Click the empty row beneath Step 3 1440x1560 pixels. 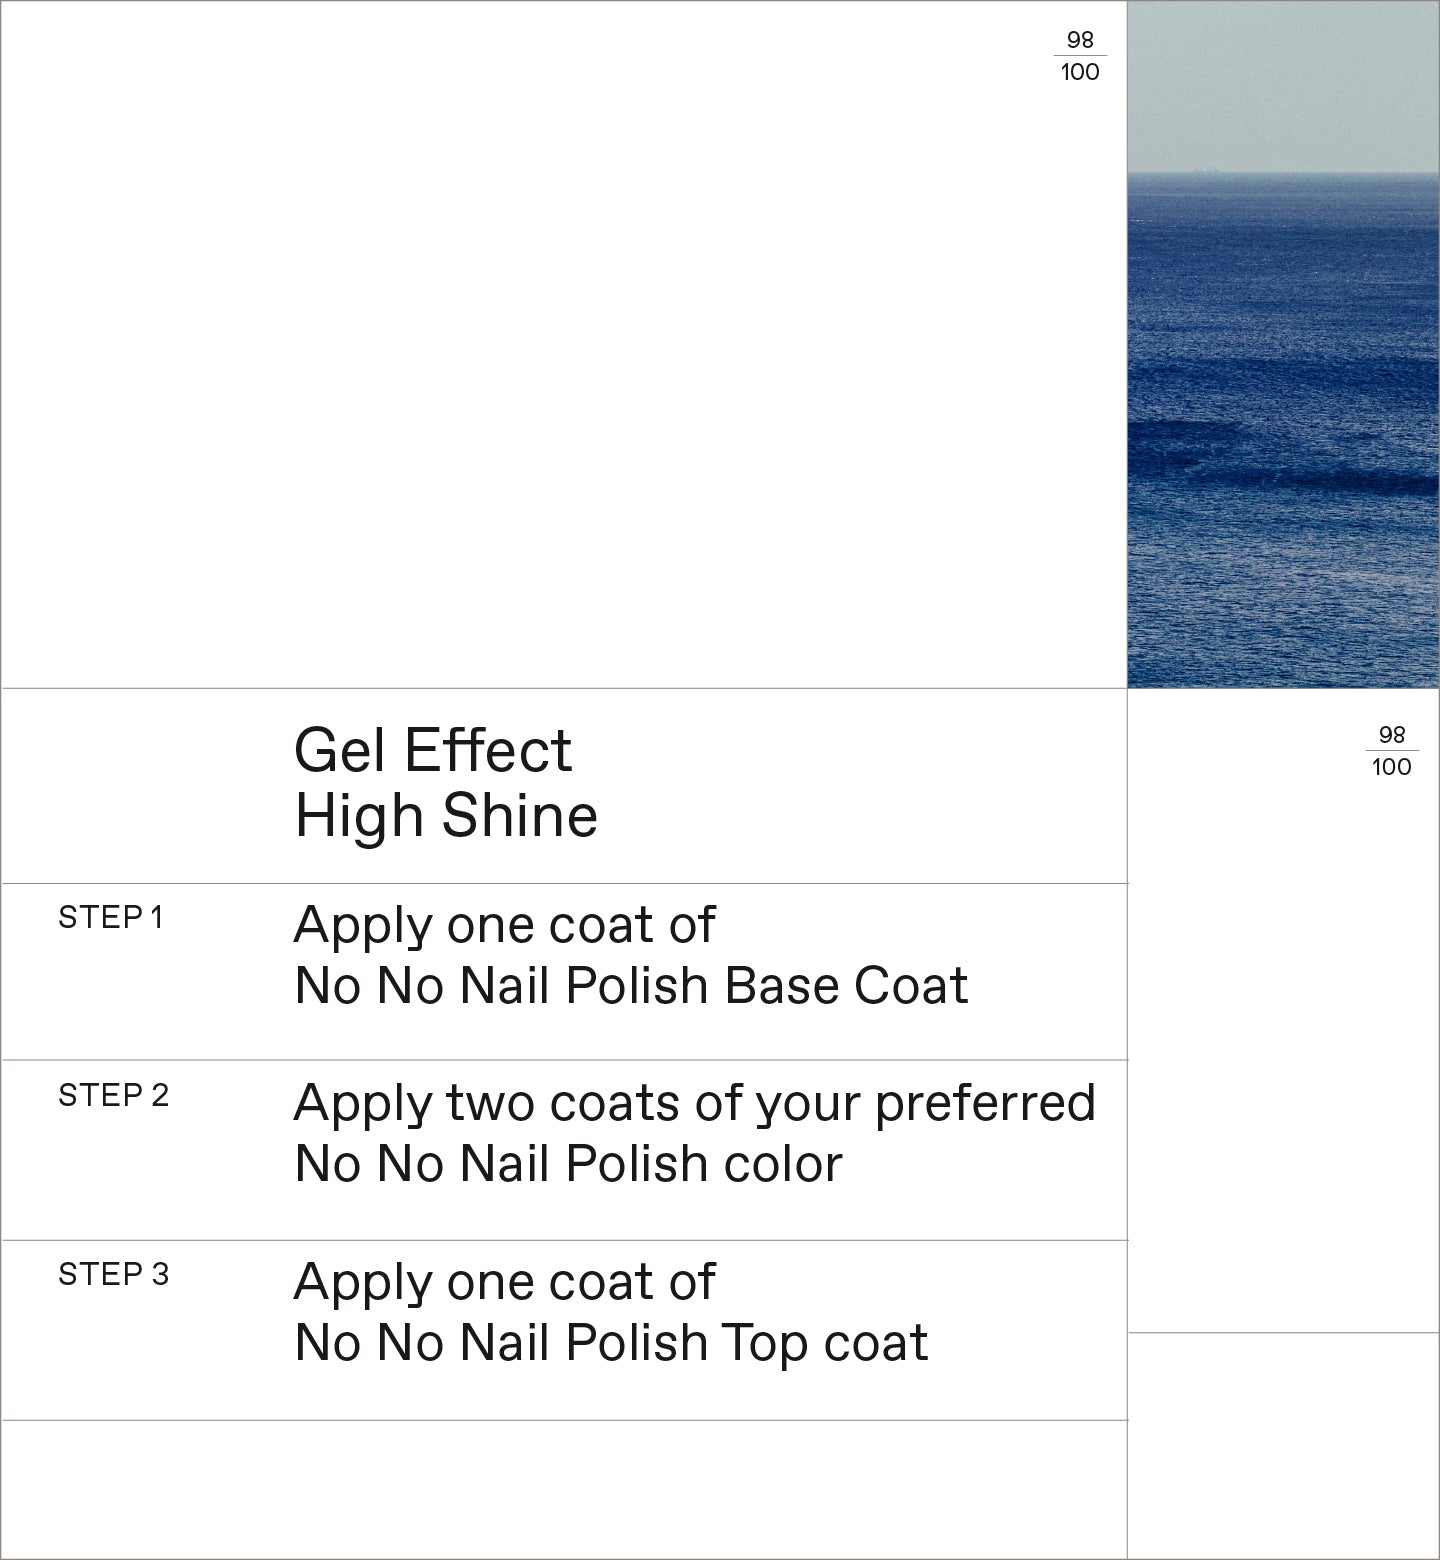click(x=564, y=1488)
